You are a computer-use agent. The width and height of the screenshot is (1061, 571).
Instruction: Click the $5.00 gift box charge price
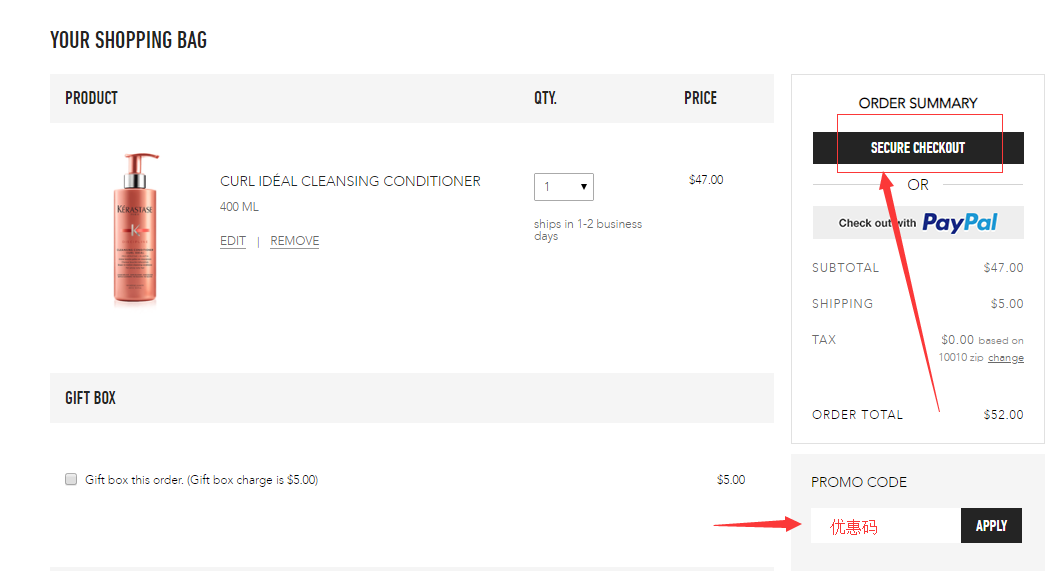click(x=731, y=480)
